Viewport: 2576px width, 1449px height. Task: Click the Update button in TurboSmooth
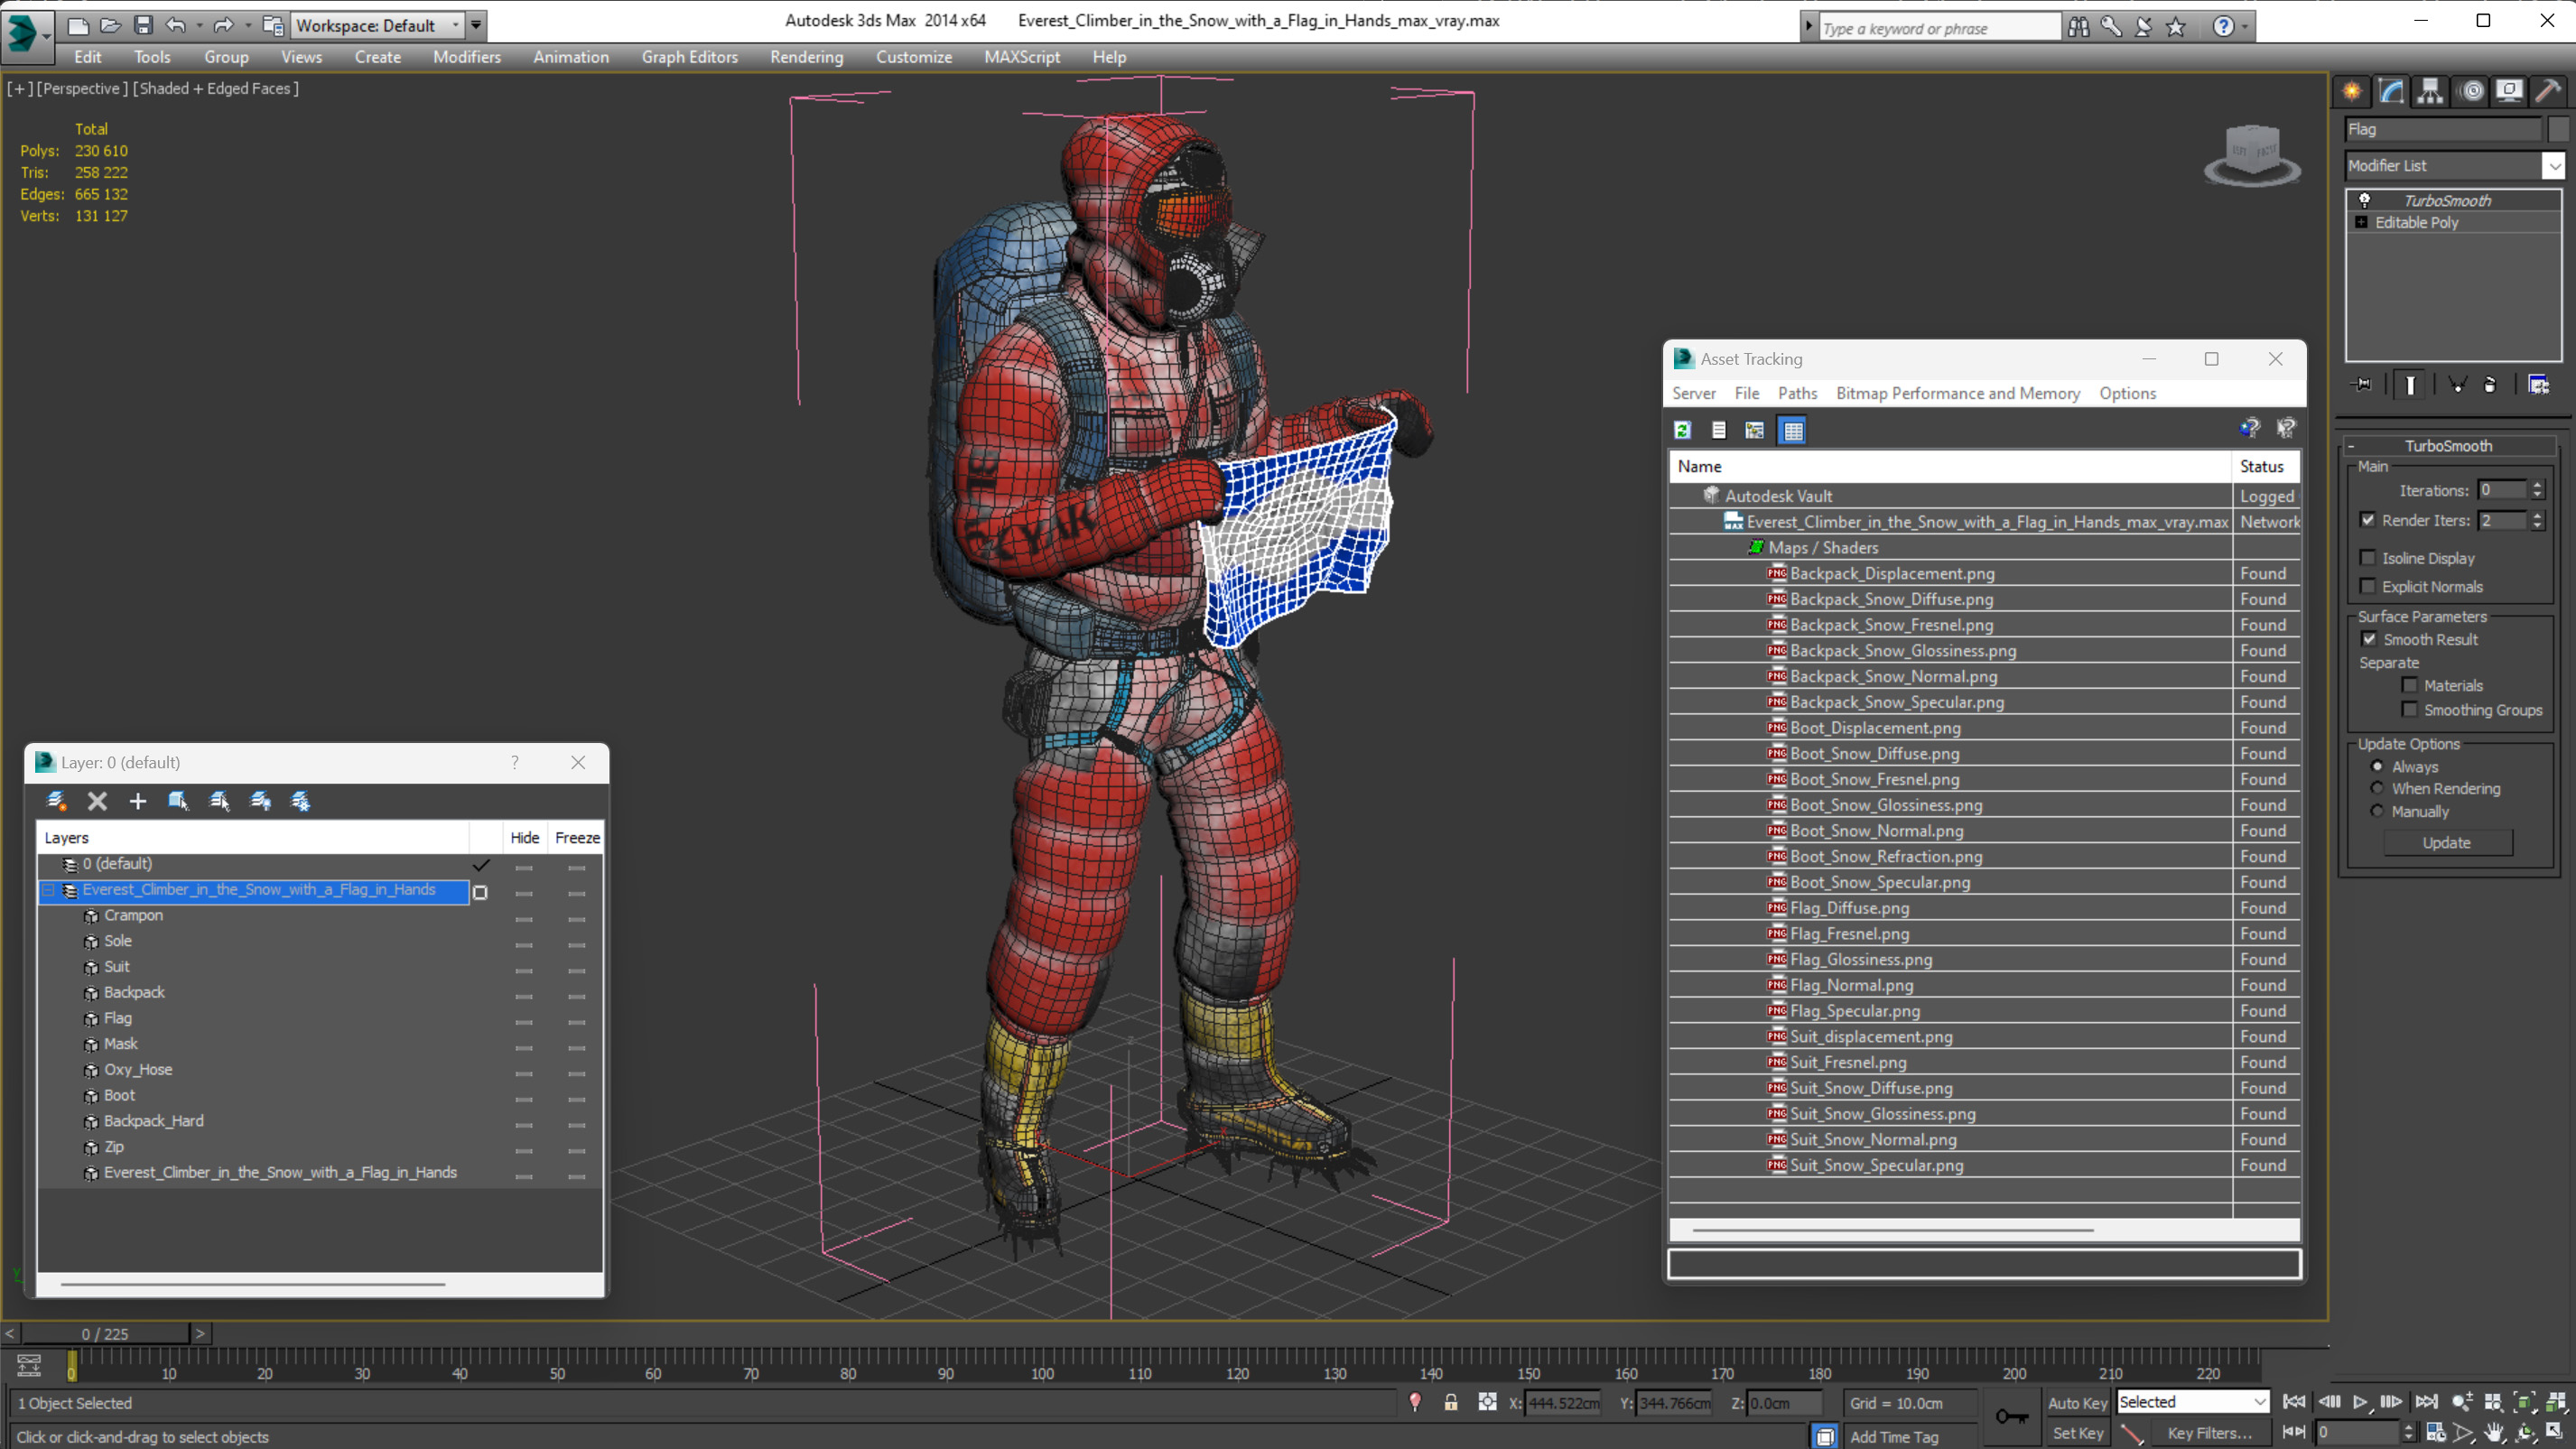(x=2447, y=843)
